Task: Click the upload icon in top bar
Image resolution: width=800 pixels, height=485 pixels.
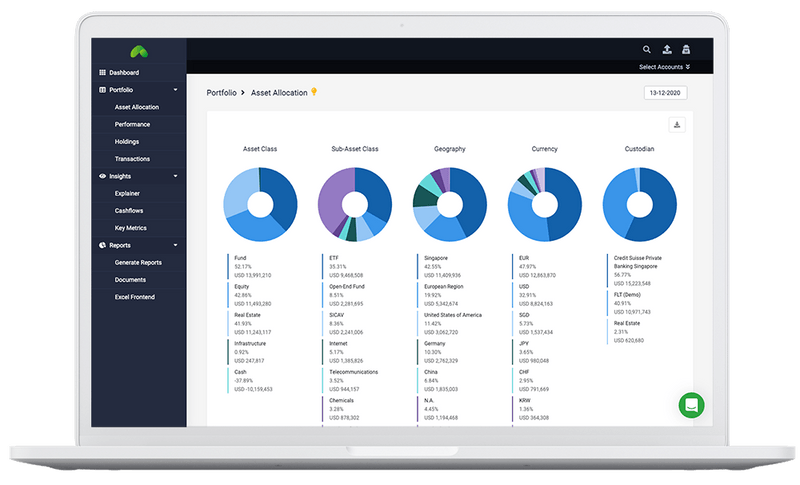Action: coord(667,49)
